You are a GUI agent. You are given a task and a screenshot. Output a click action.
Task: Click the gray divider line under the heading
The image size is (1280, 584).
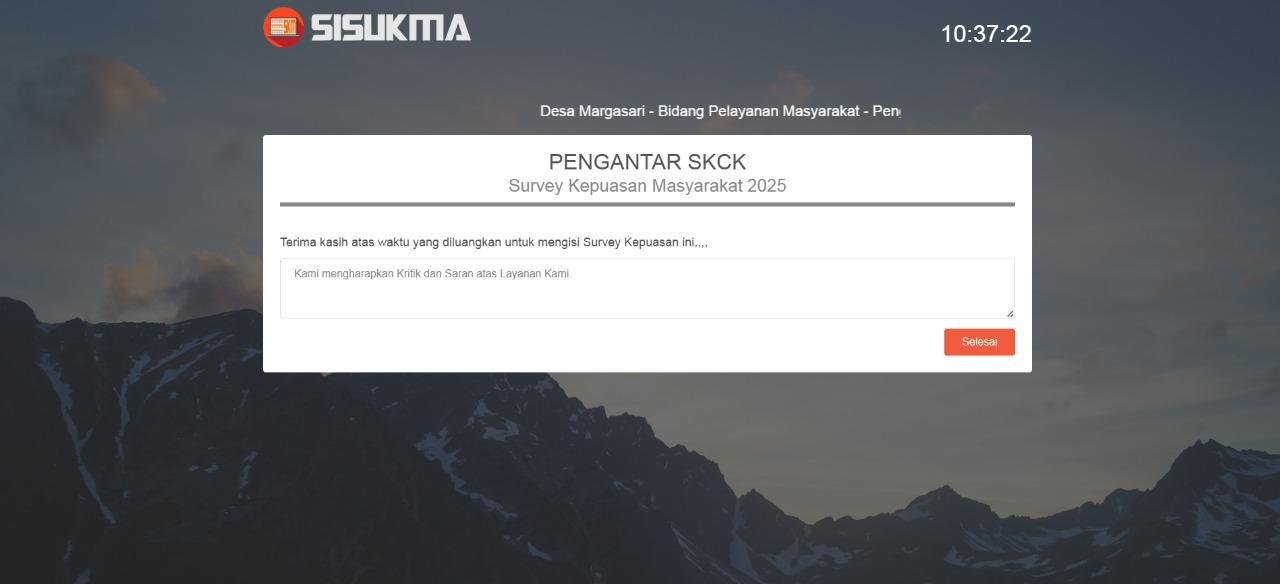(647, 204)
